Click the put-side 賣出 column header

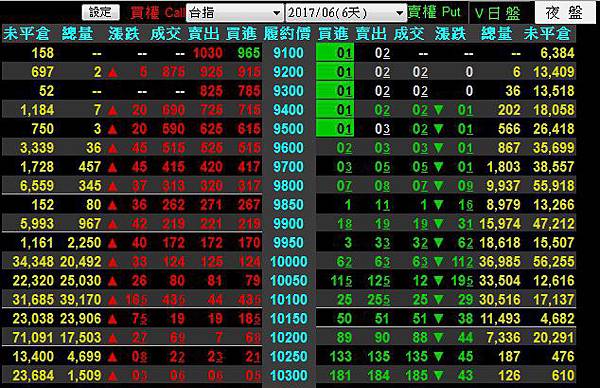[371, 34]
